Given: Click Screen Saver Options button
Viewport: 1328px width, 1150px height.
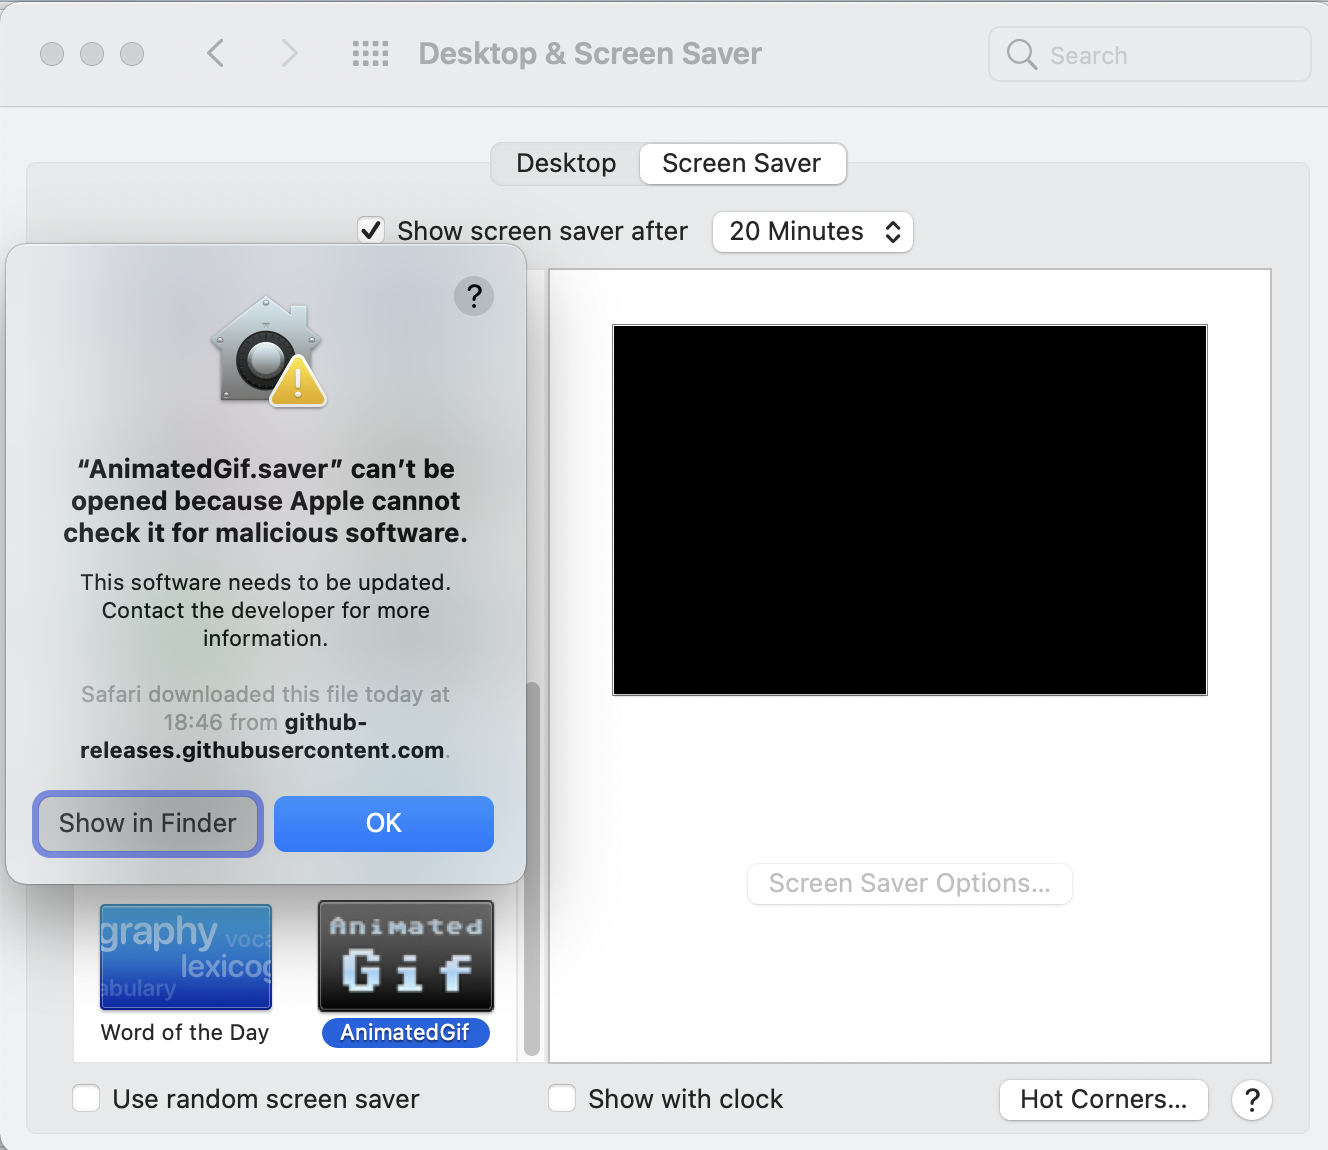Looking at the screenshot, I should [910, 884].
